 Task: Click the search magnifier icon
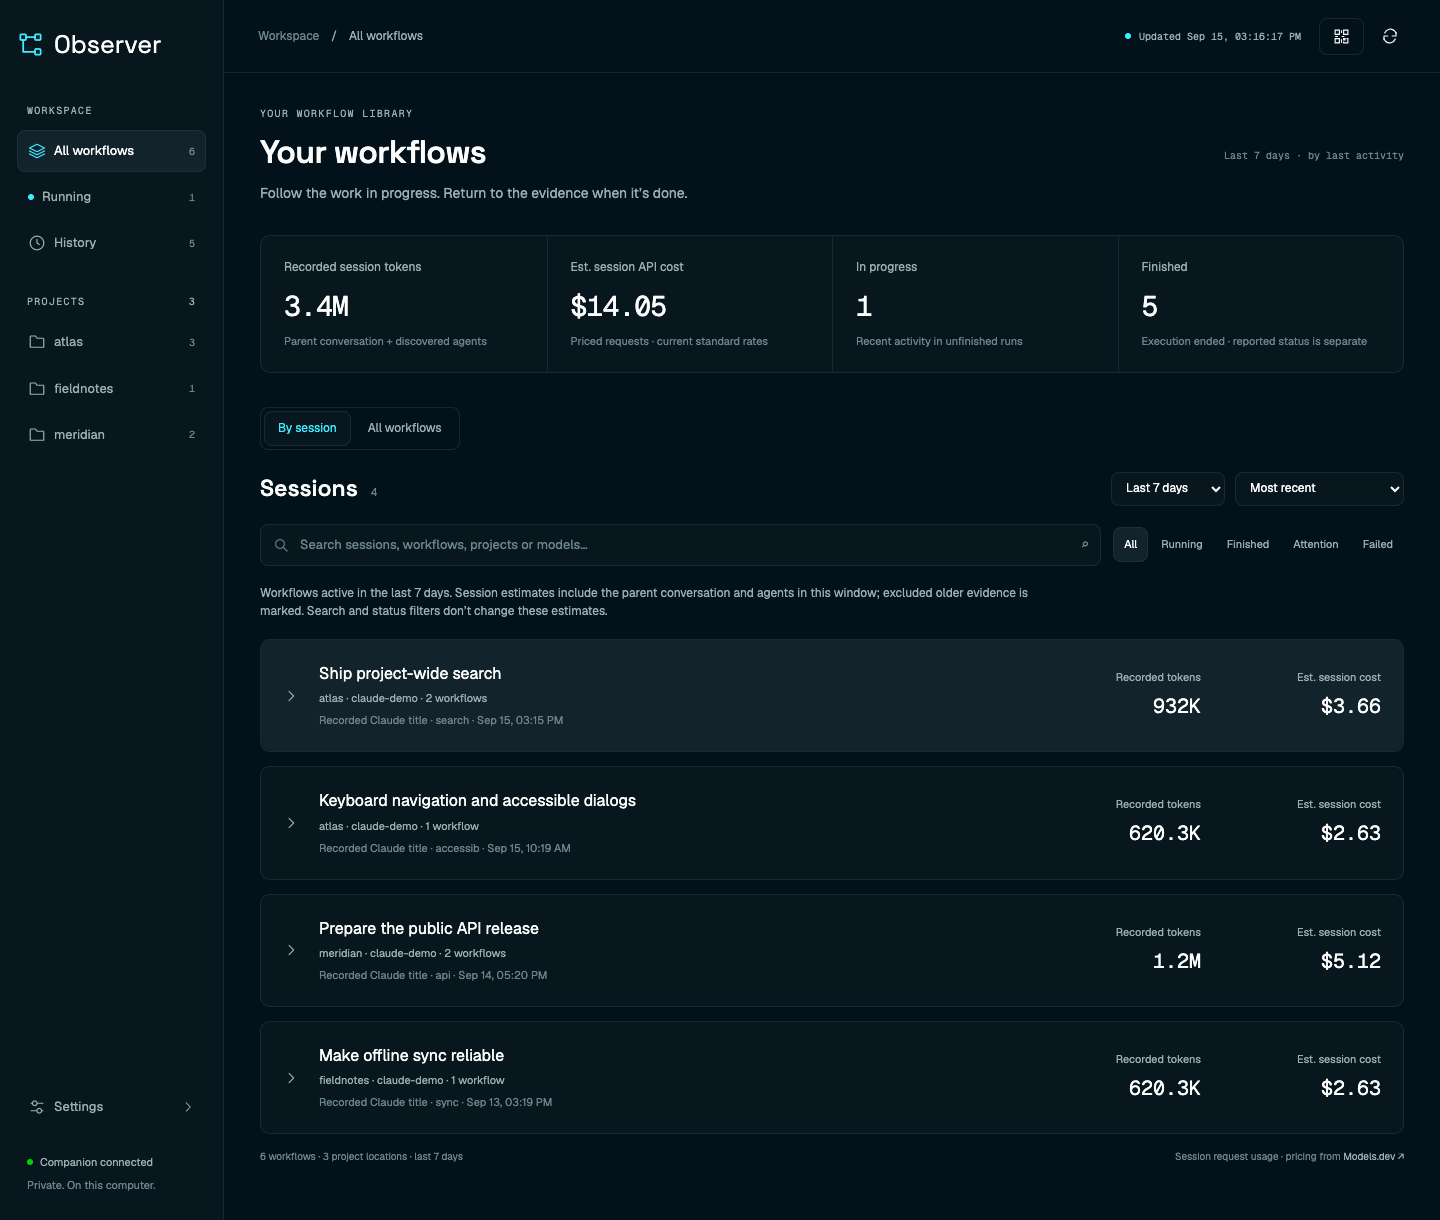tap(281, 545)
